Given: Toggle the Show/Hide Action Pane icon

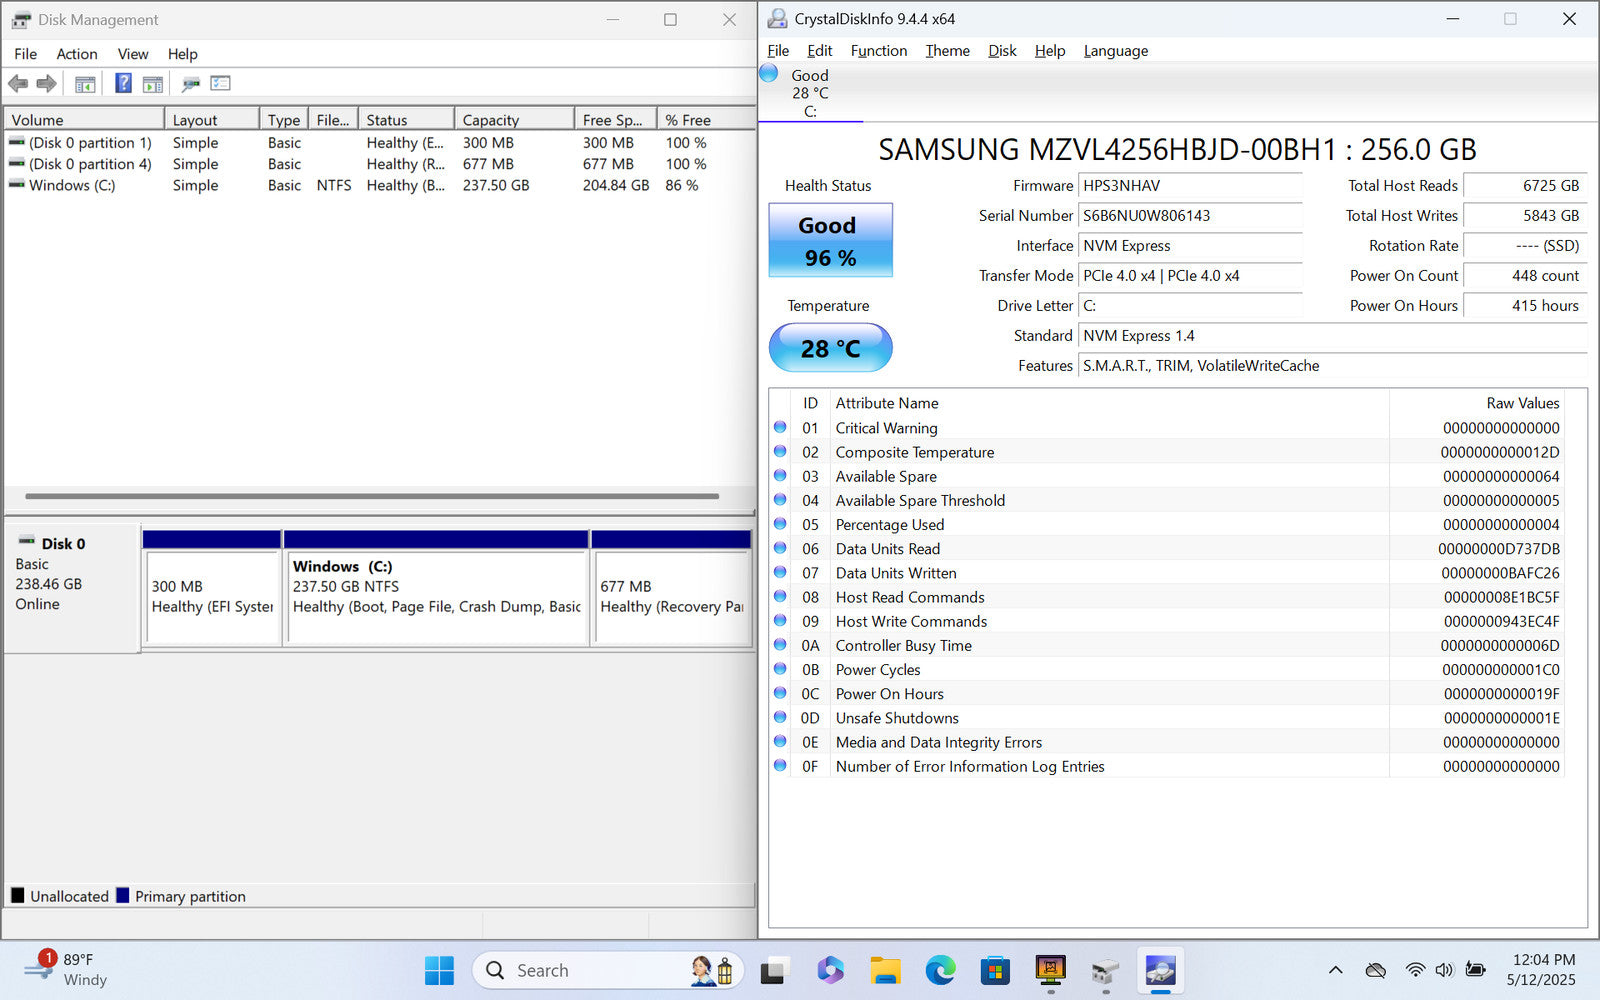Looking at the screenshot, I should 153,84.
